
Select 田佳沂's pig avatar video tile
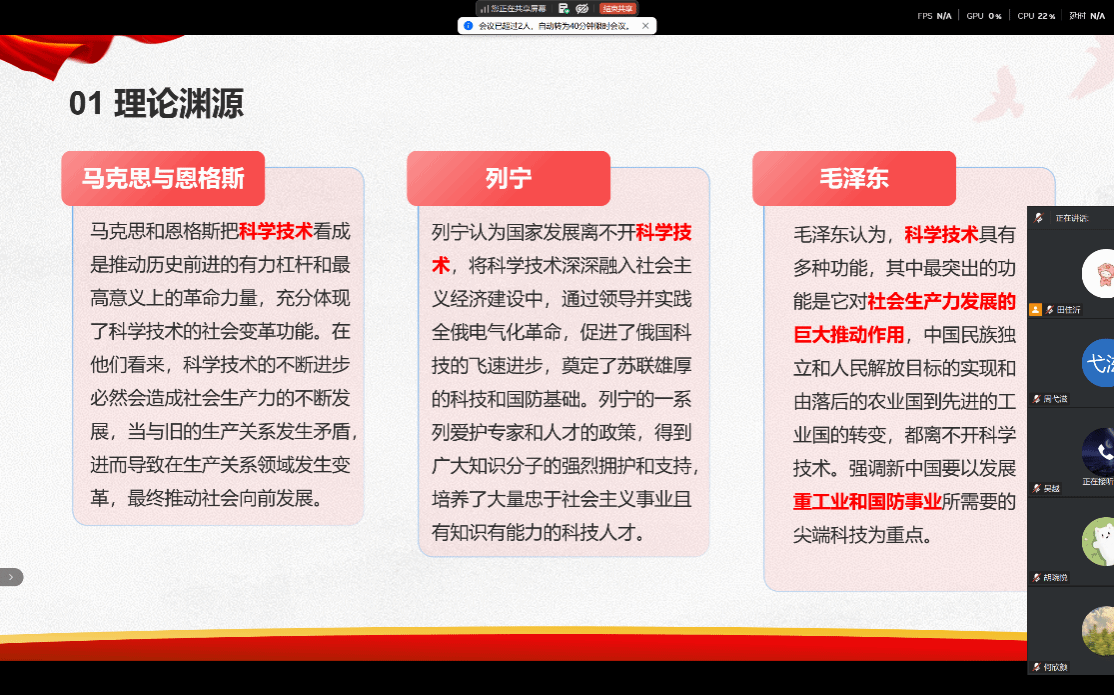coord(1098,273)
